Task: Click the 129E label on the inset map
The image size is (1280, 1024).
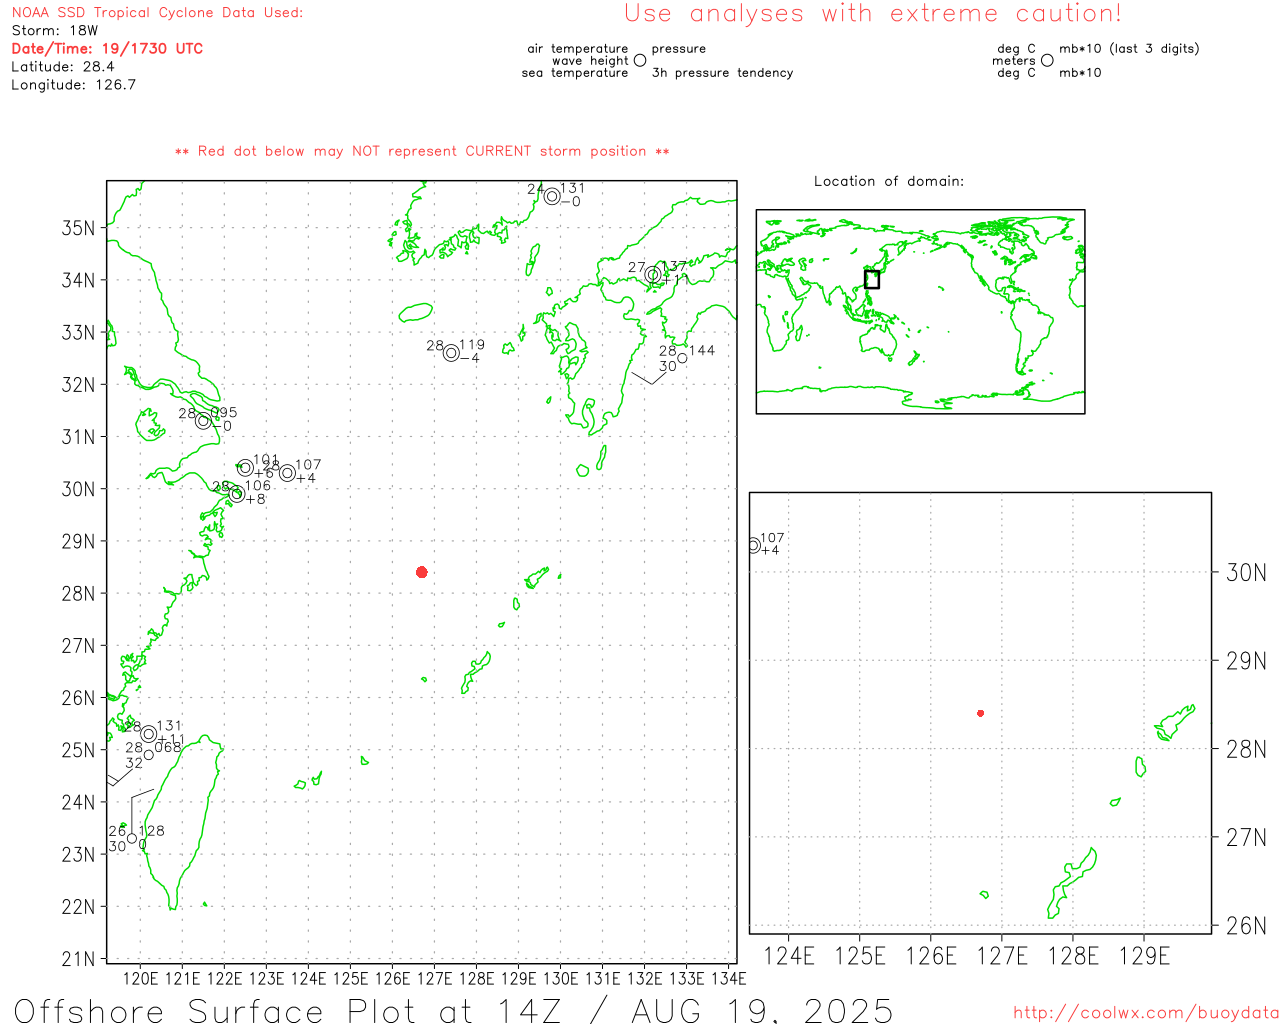Action: [1144, 957]
